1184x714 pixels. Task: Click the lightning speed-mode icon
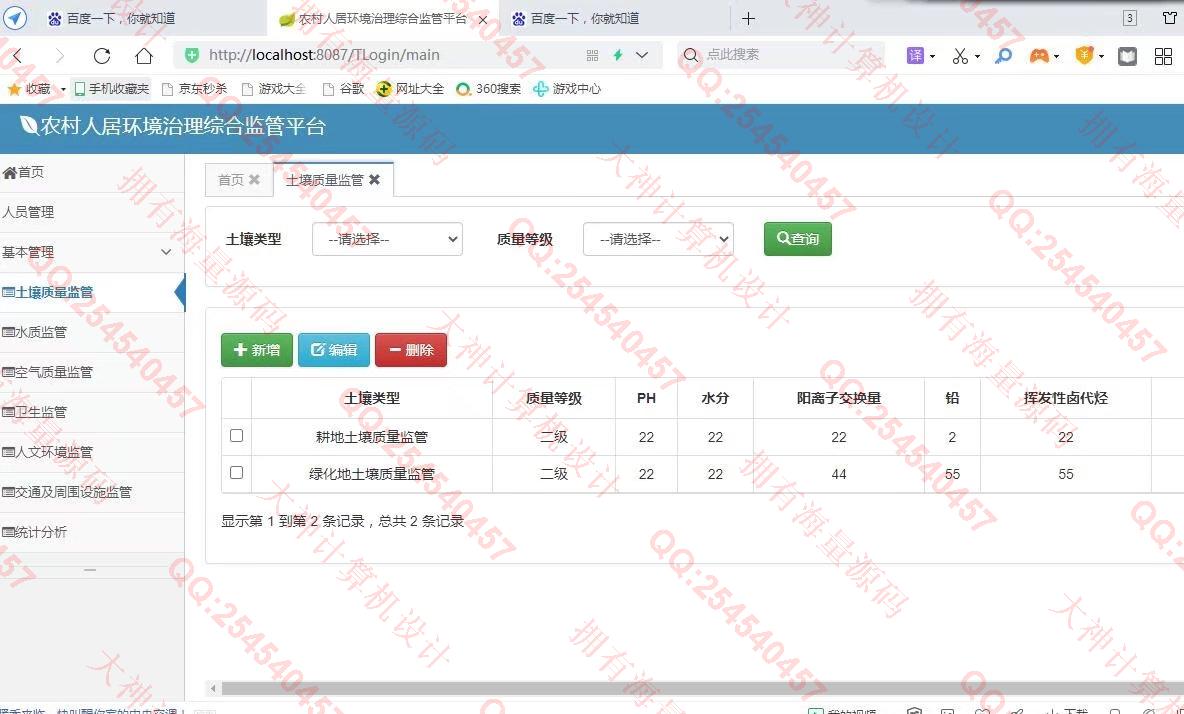click(x=618, y=54)
